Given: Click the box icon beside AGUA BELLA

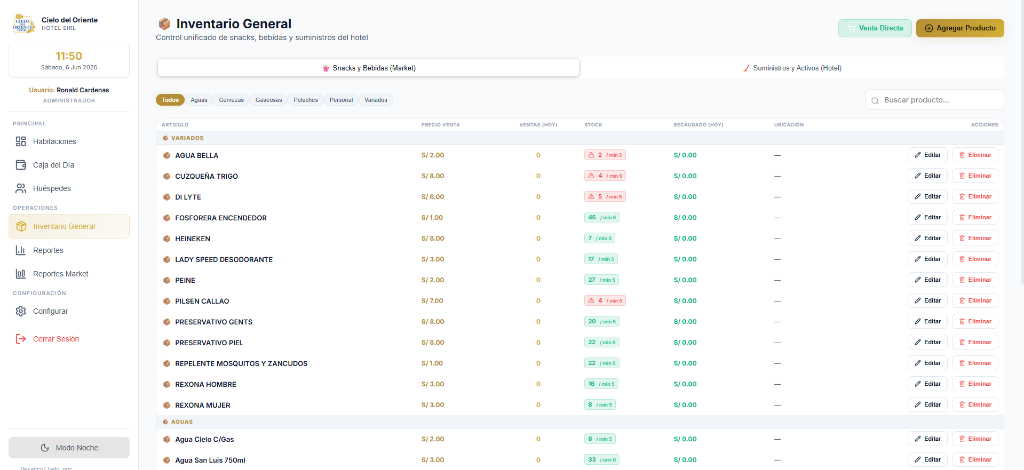Looking at the screenshot, I should point(167,155).
